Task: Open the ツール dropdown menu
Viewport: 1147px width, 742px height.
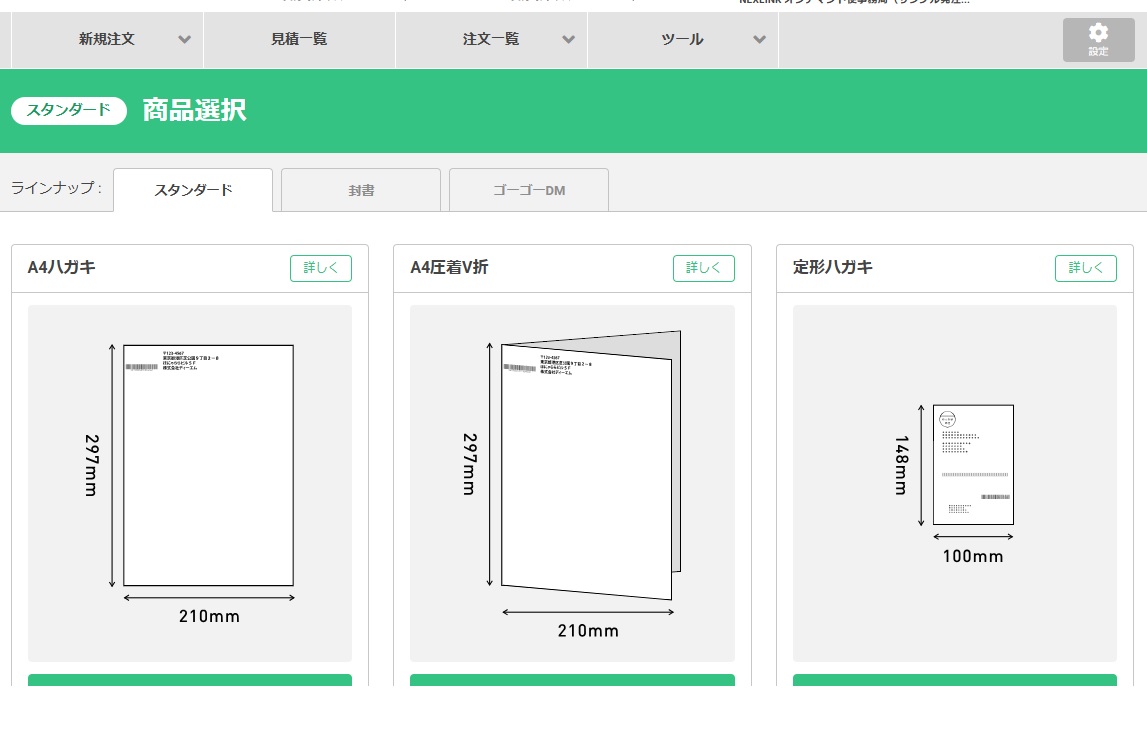Action: [x=682, y=40]
